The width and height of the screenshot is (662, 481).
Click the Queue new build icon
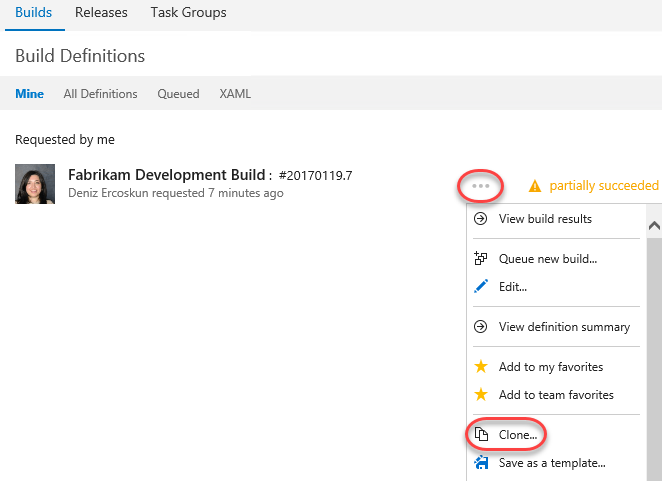click(x=480, y=258)
